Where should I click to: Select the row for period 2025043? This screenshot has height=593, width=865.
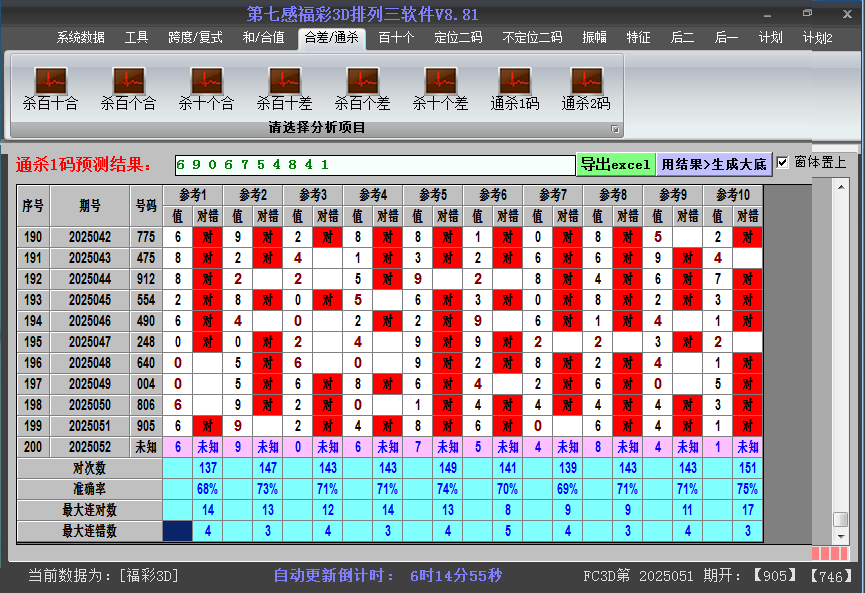click(389, 258)
